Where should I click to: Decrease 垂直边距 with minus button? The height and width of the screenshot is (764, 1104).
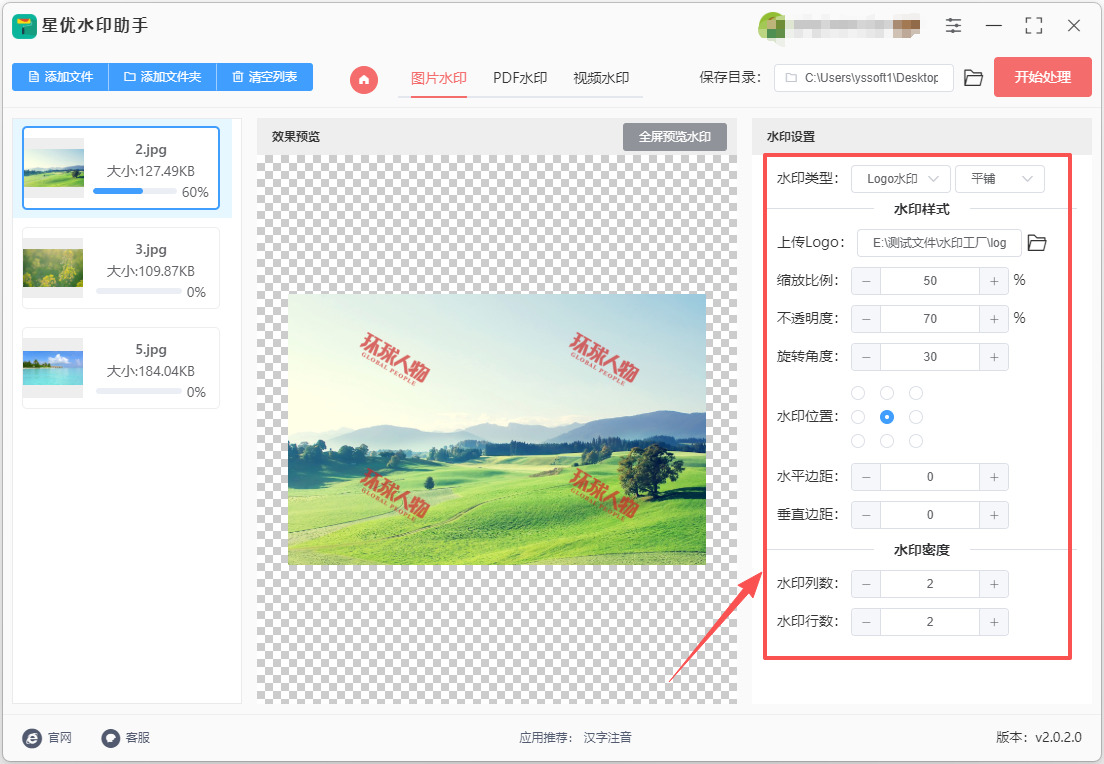866,515
